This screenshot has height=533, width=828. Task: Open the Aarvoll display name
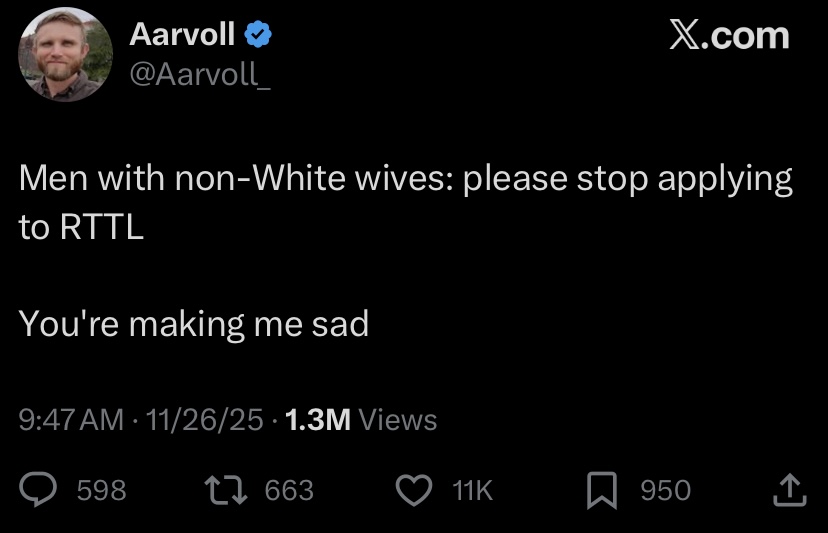tap(183, 35)
